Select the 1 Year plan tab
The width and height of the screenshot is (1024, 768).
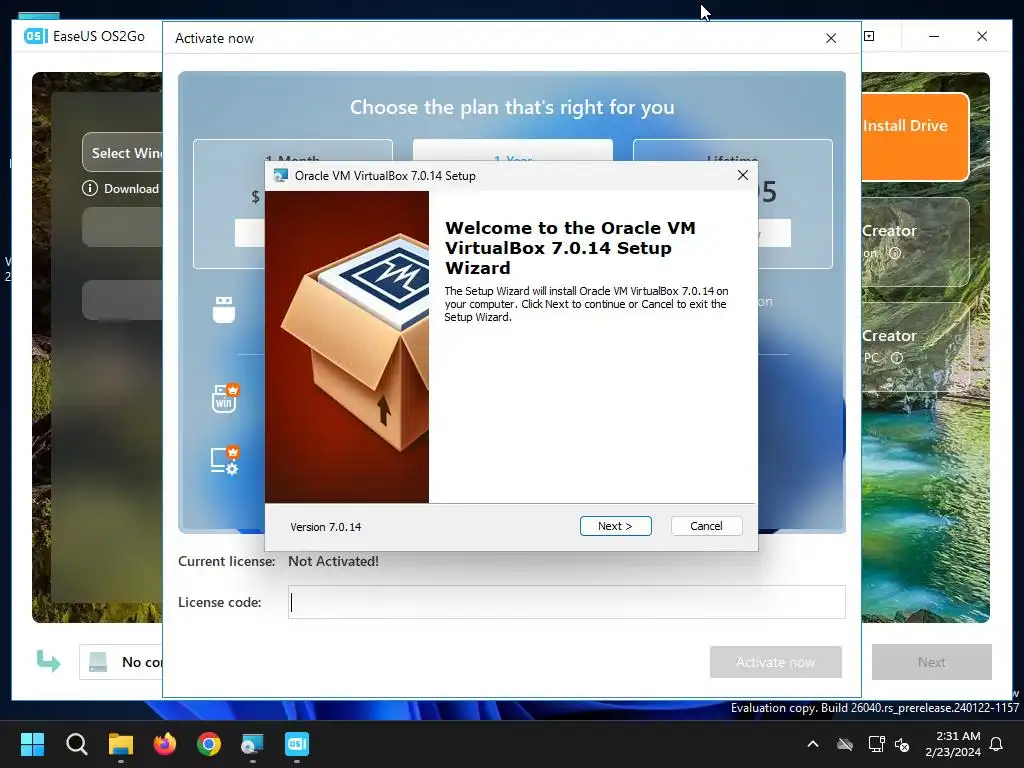[513, 150]
